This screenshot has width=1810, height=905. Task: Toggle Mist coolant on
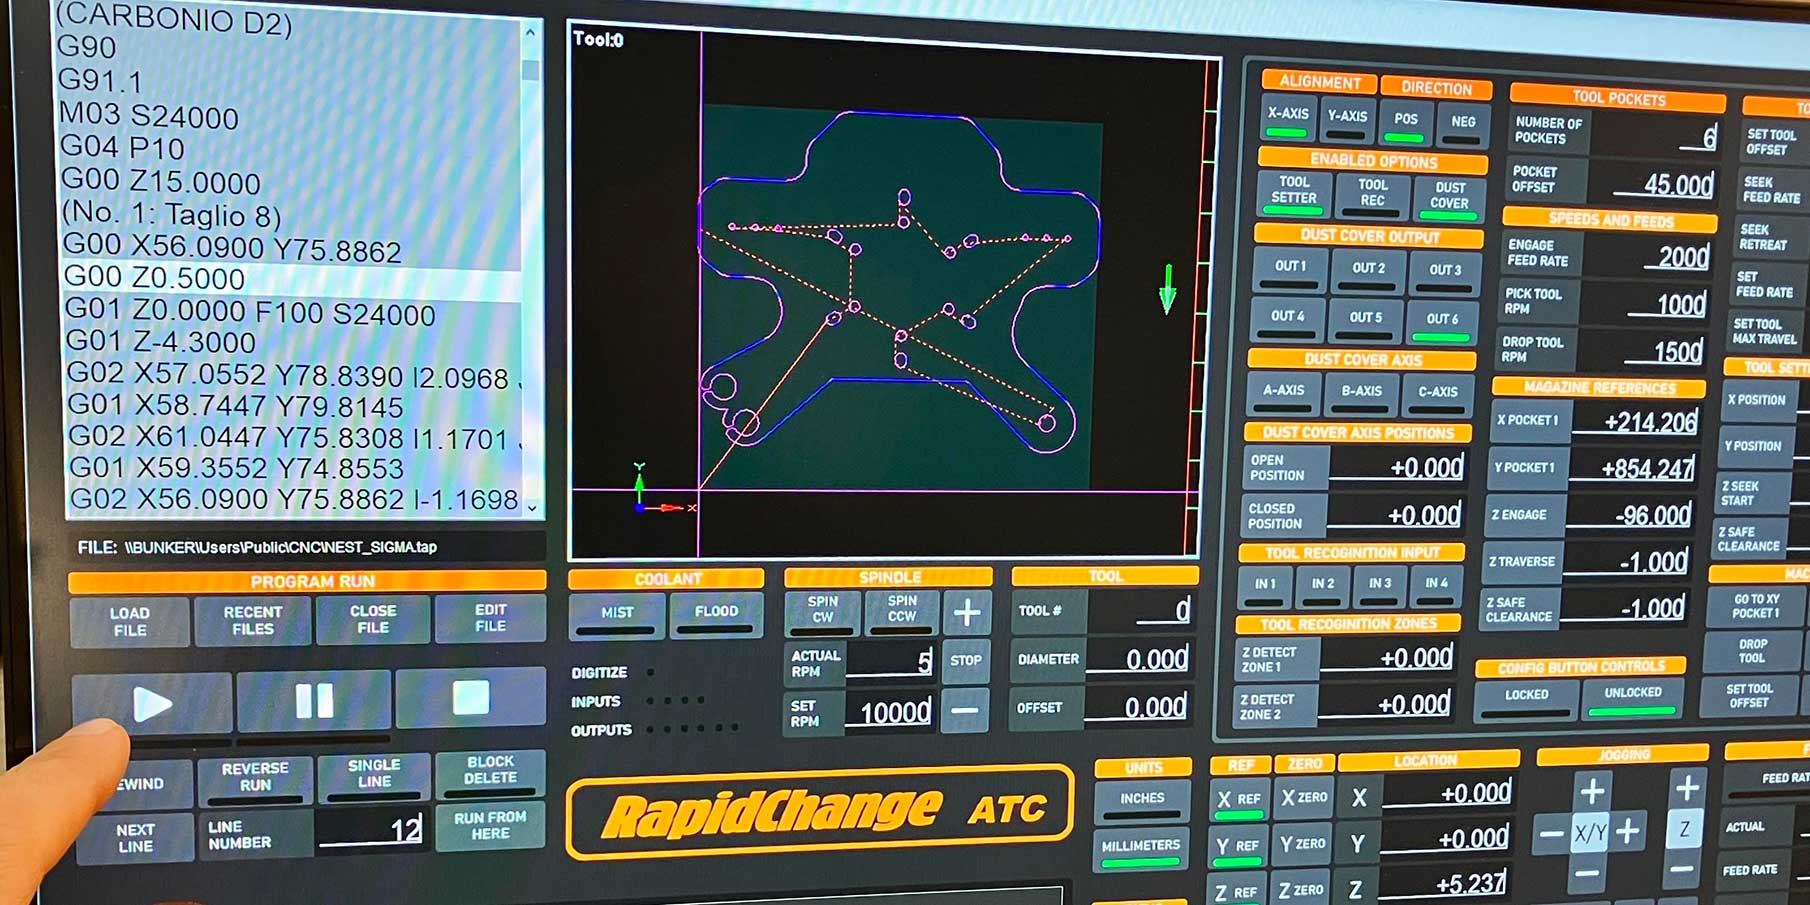[617, 613]
